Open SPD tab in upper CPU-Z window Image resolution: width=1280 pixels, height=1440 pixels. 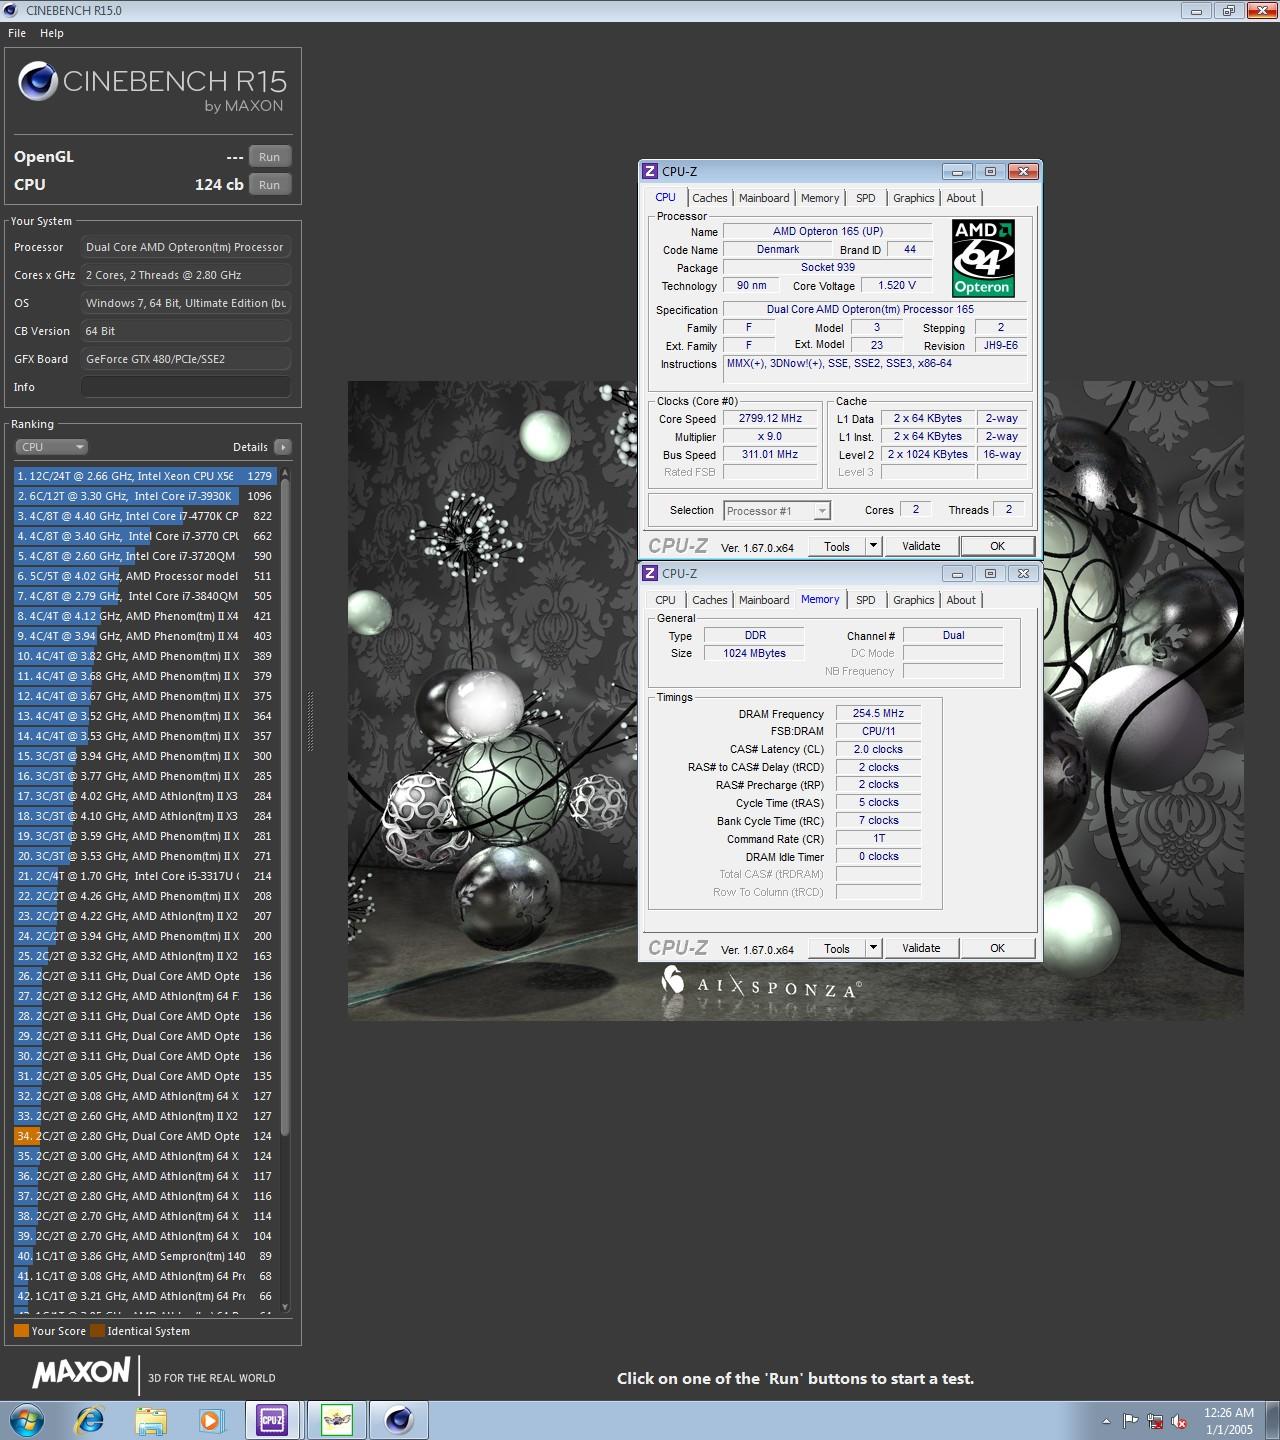[866, 198]
